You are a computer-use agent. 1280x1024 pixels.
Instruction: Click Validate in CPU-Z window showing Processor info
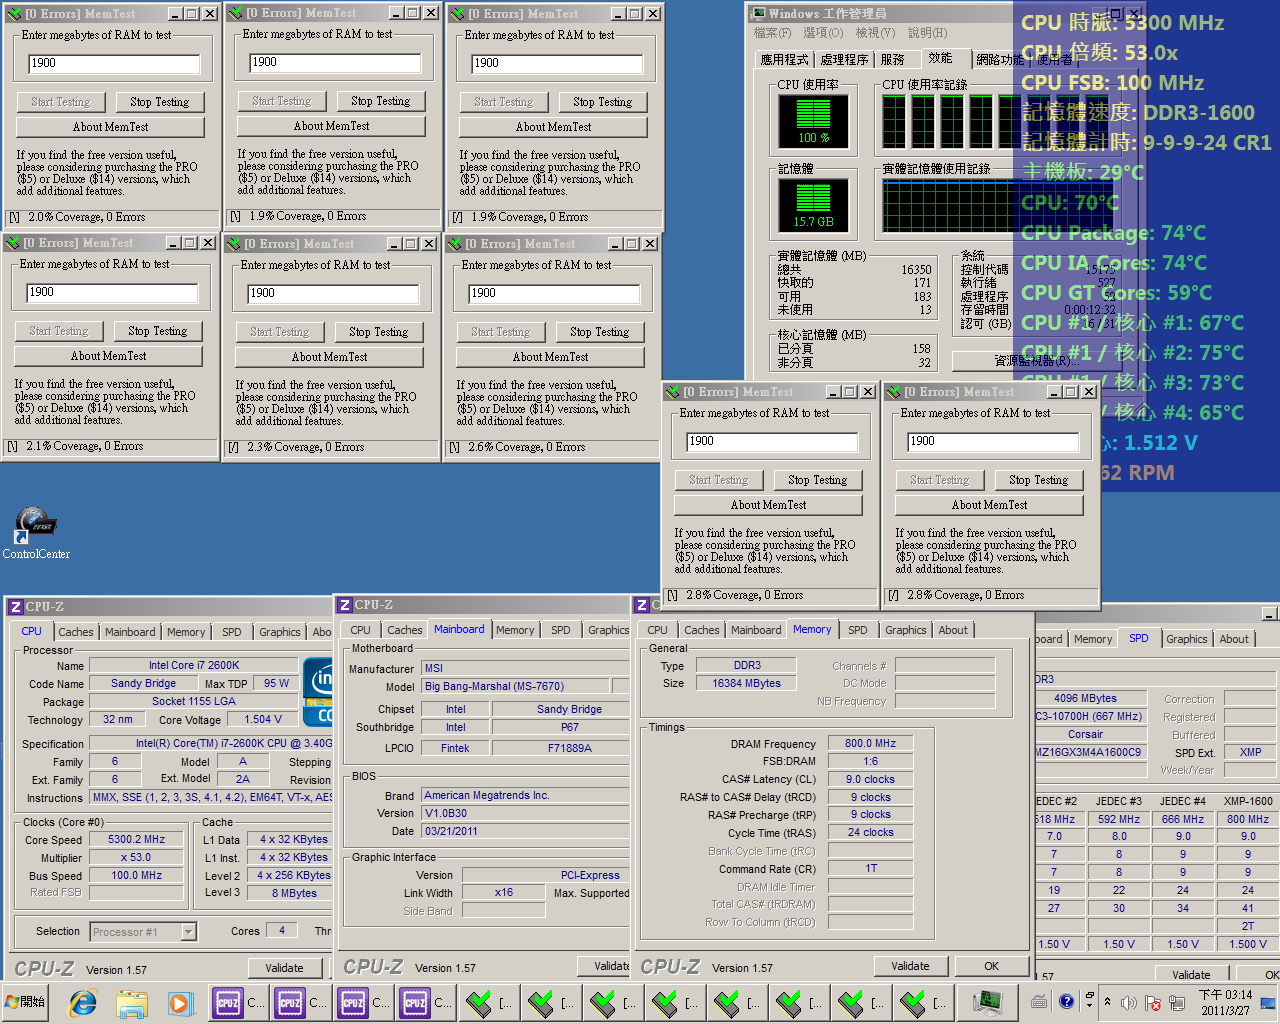(285, 968)
